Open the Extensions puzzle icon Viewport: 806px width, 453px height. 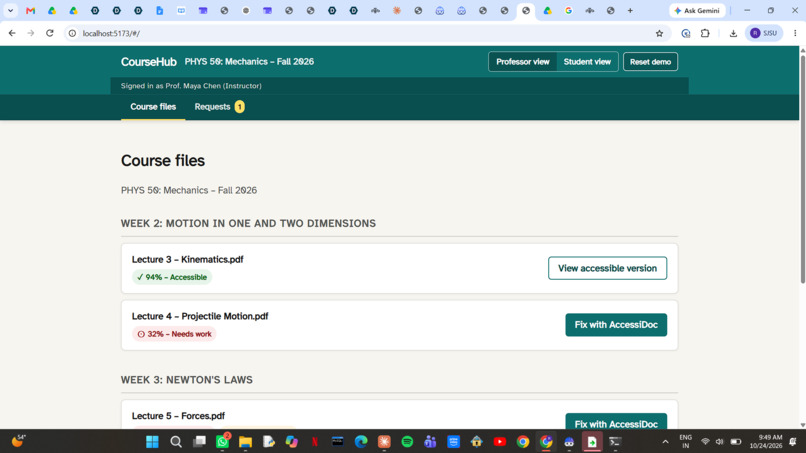tap(705, 33)
